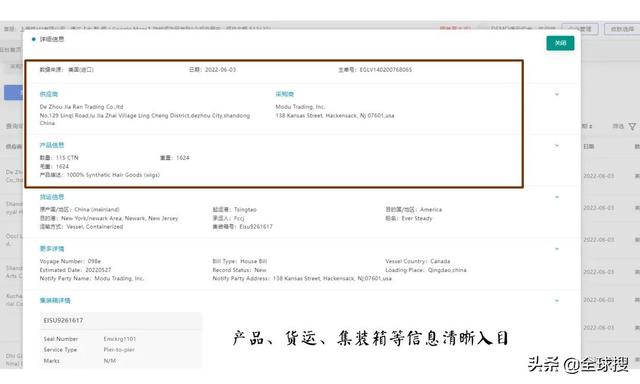Click origin value China (mainland)
Image resolution: width=640 pixels, height=384 pixels.
(x=97, y=210)
